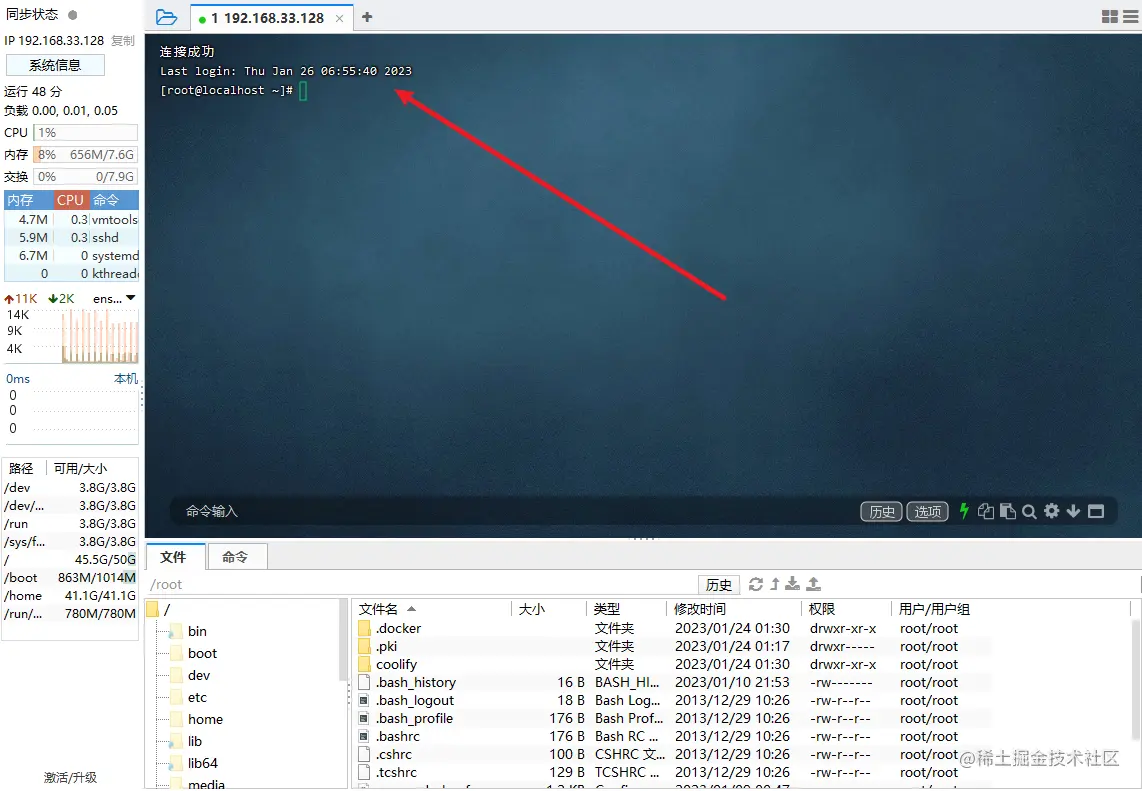Add a new session tab with plus
Screen dimensions: 1142x791
(367, 17)
